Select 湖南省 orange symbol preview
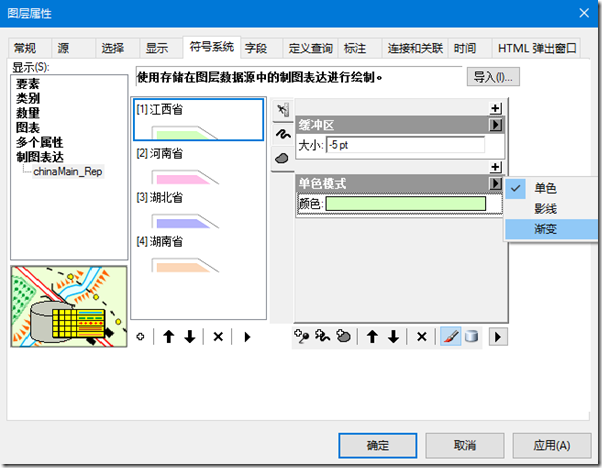602x468 pixels. tap(185, 265)
